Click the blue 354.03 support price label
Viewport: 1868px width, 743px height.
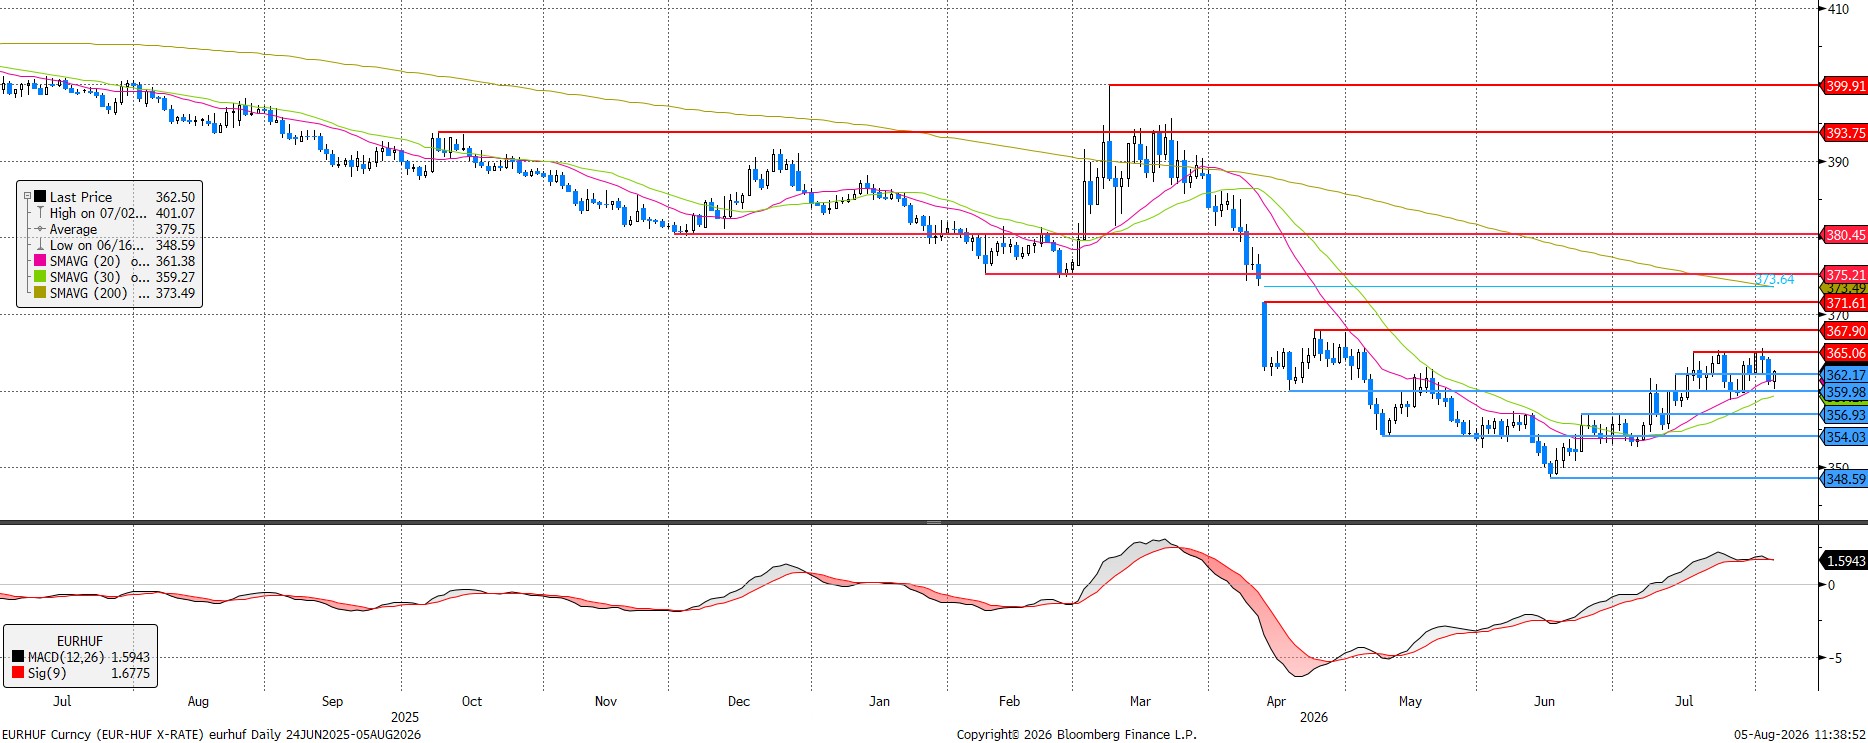pyautogui.click(x=1845, y=437)
